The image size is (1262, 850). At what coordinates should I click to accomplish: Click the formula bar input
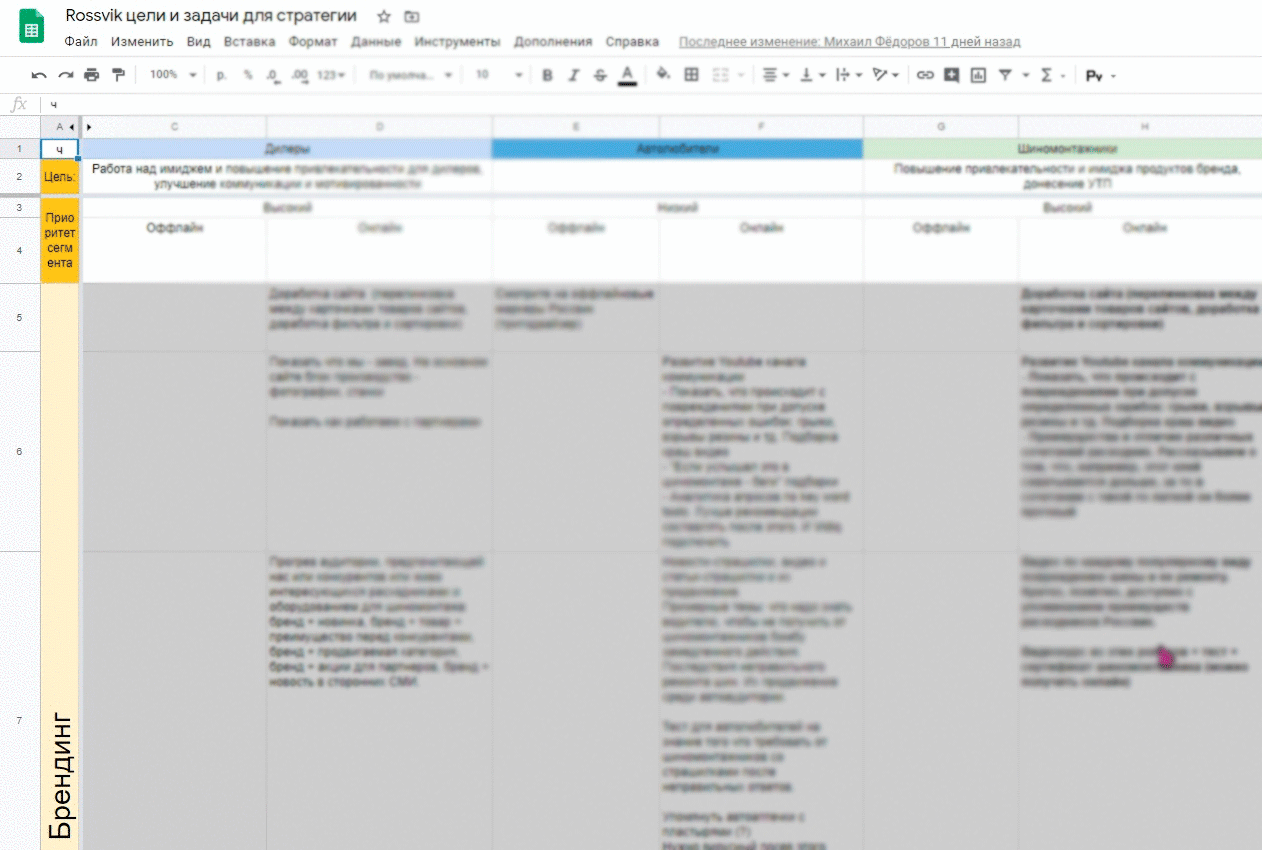tap(650, 104)
